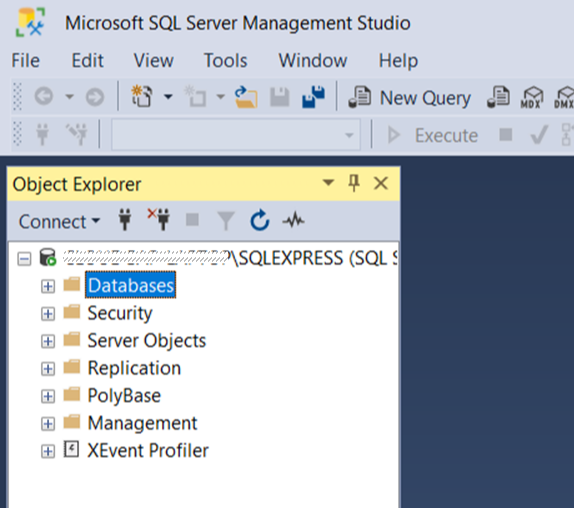Click the Filter funnel icon
This screenshot has height=508, width=574.
click(226, 221)
